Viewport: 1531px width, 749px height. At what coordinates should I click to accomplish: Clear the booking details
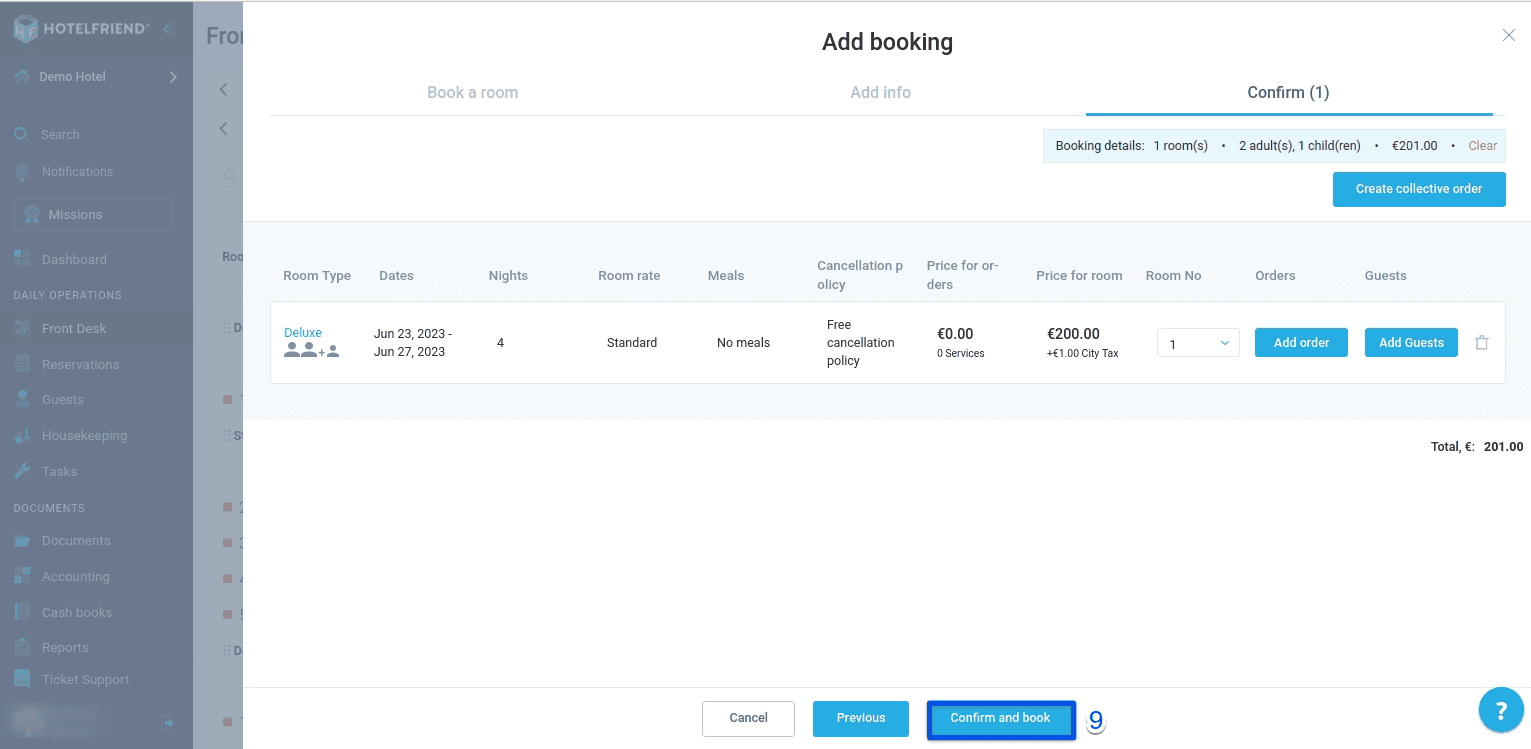pyautogui.click(x=1482, y=145)
